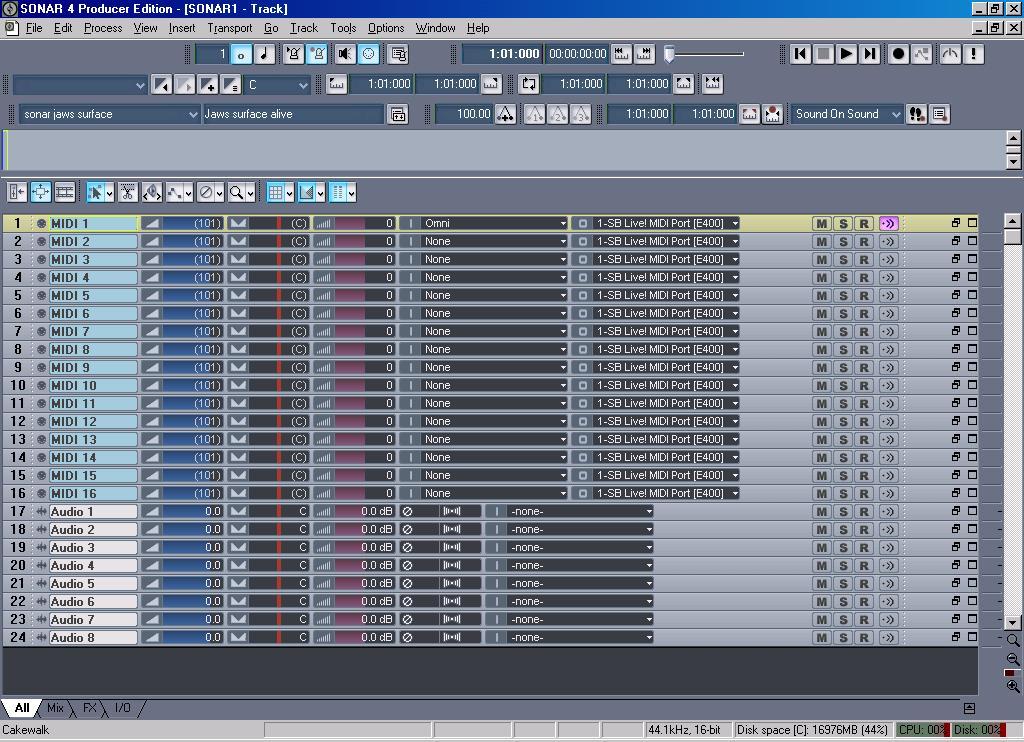Adjust Audio 7 pan slider showing C
Screen dimensions: 1024x742
tap(279, 619)
